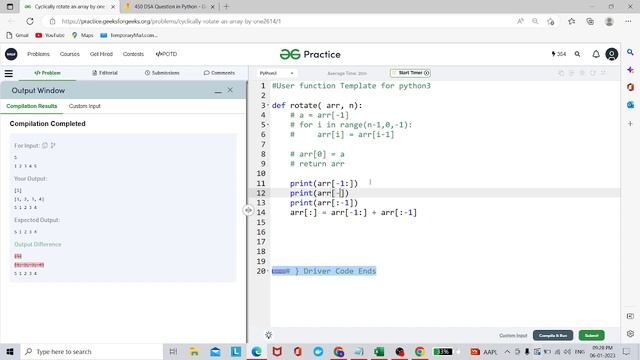Viewport: 640px width, 360px height.
Task: Open the GfG site avatar at header left
Action: [11, 54]
